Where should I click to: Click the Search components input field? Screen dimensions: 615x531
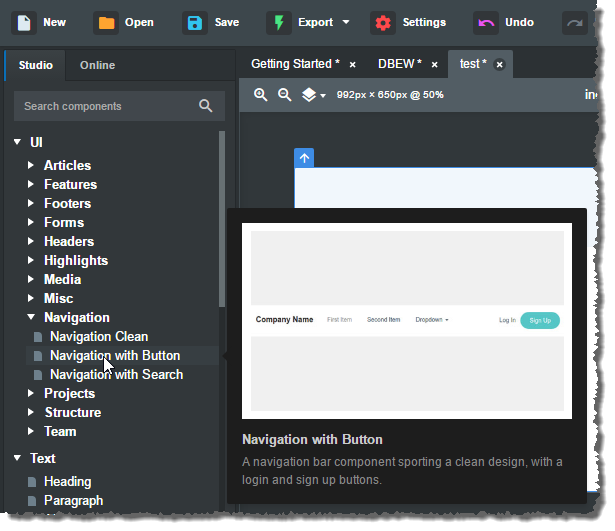coord(105,106)
